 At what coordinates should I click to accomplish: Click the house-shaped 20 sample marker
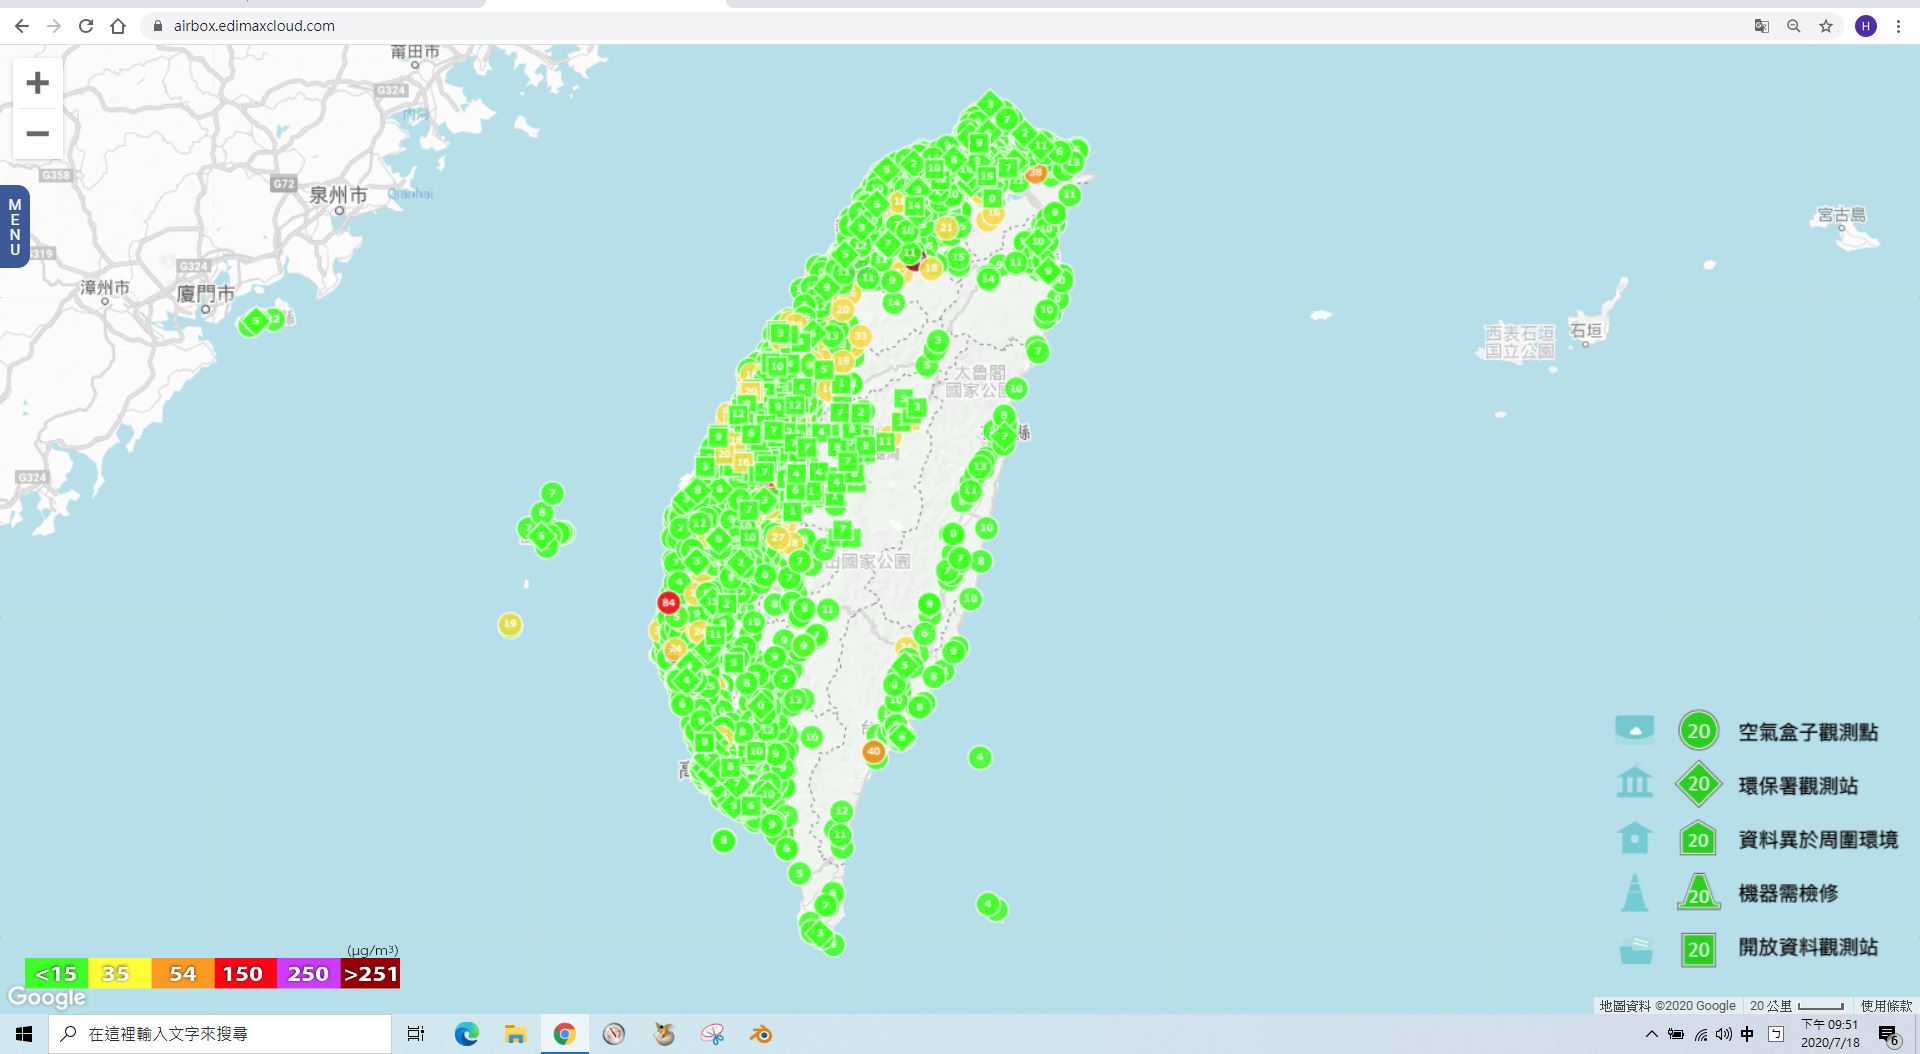(1698, 838)
